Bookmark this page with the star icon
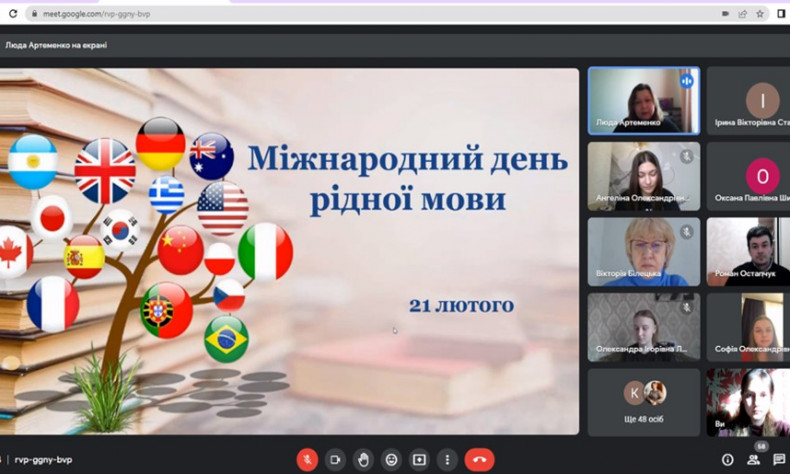Image resolution: width=790 pixels, height=474 pixels. click(x=760, y=14)
